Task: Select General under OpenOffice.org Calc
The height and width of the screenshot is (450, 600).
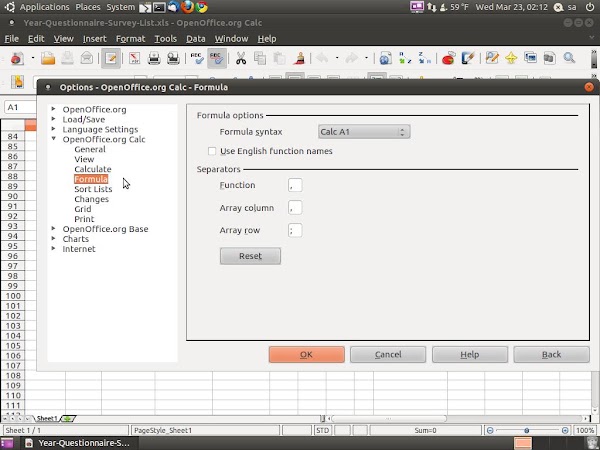Action: (90, 149)
